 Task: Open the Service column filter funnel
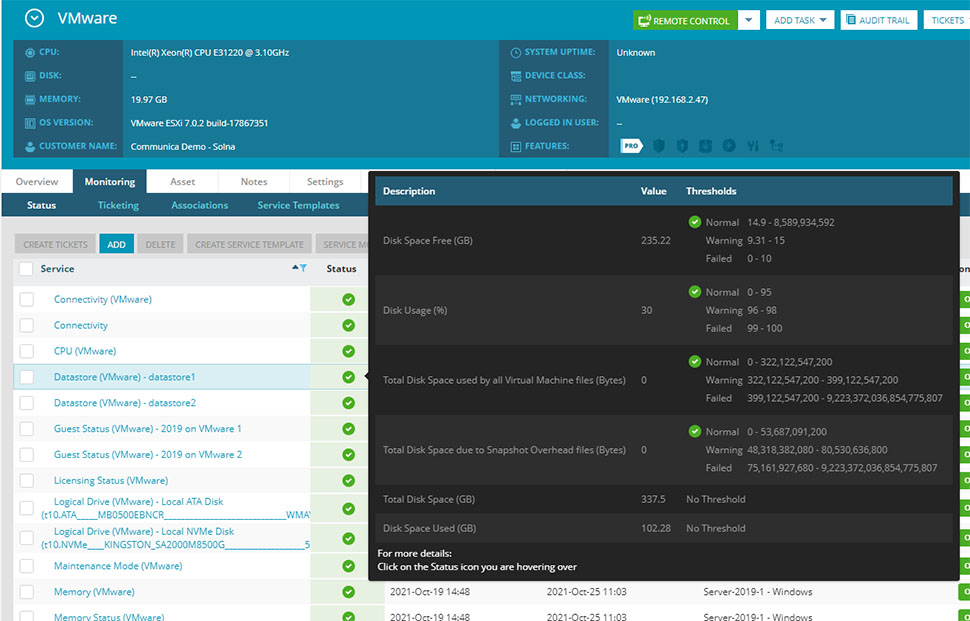(303, 268)
